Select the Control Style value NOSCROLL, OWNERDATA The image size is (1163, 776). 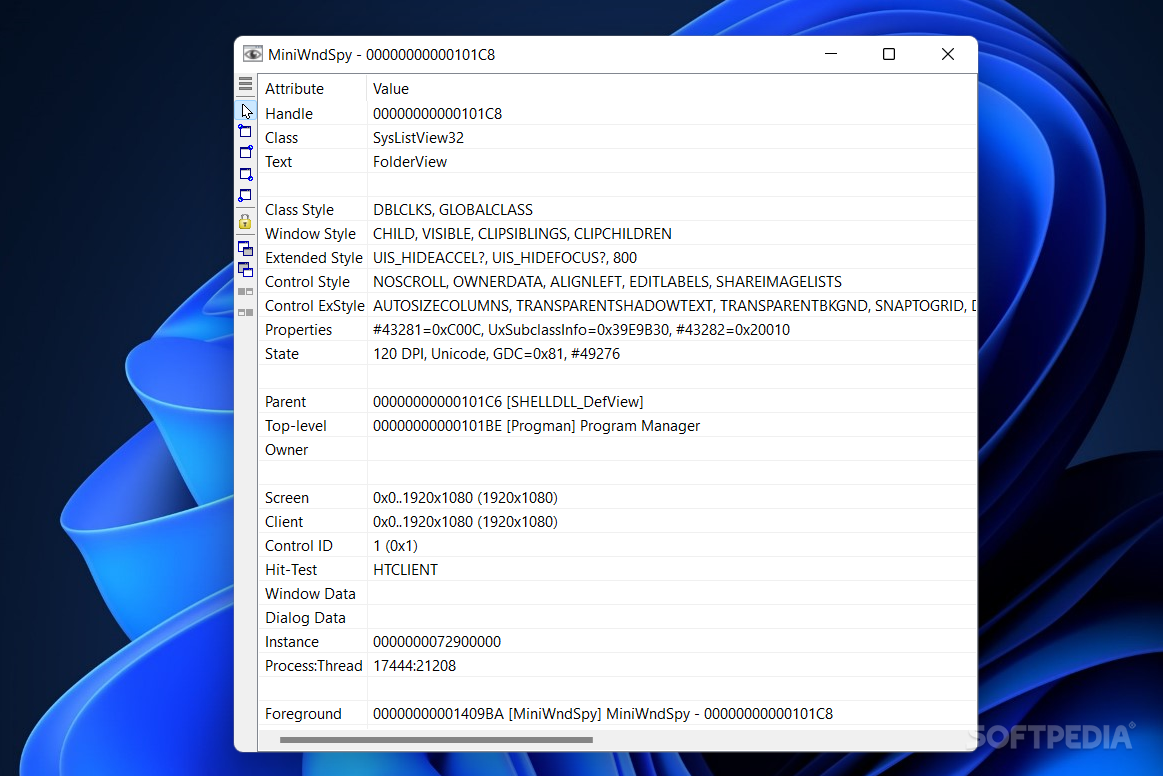coord(607,282)
